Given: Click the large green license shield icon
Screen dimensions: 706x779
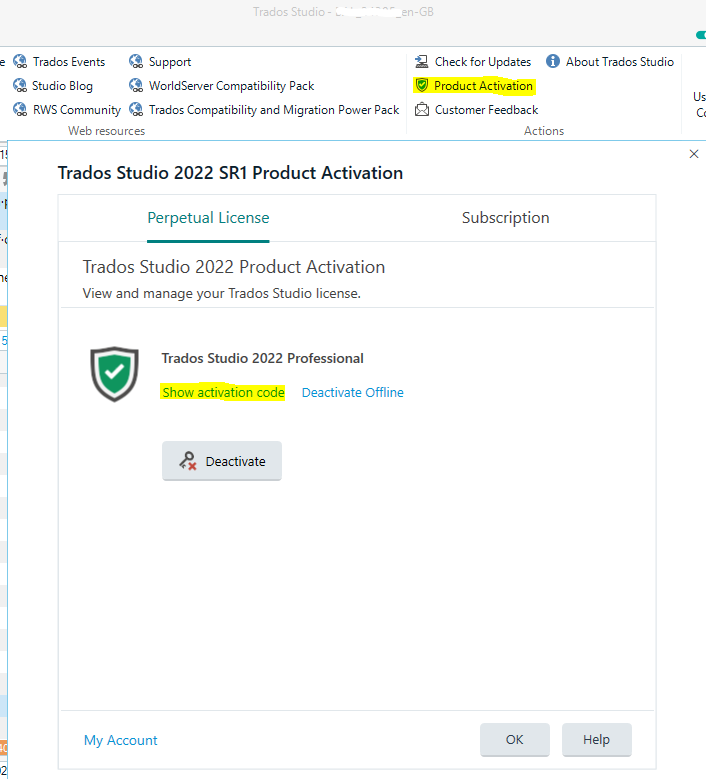Looking at the screenshot, I should [x=114, y=374].
